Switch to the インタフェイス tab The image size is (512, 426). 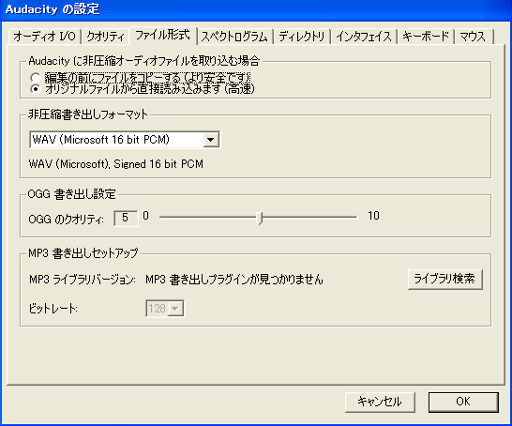point(364,36)
